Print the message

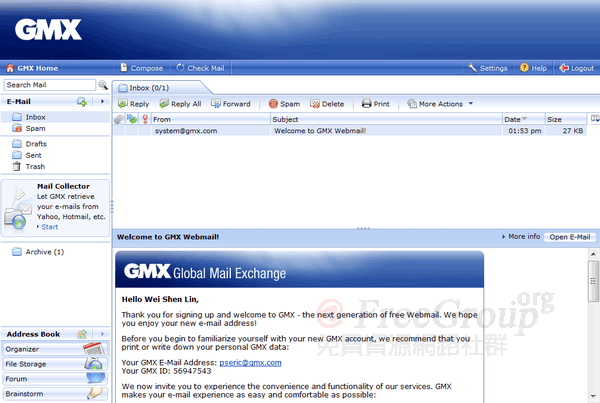(x=375, y=104)
